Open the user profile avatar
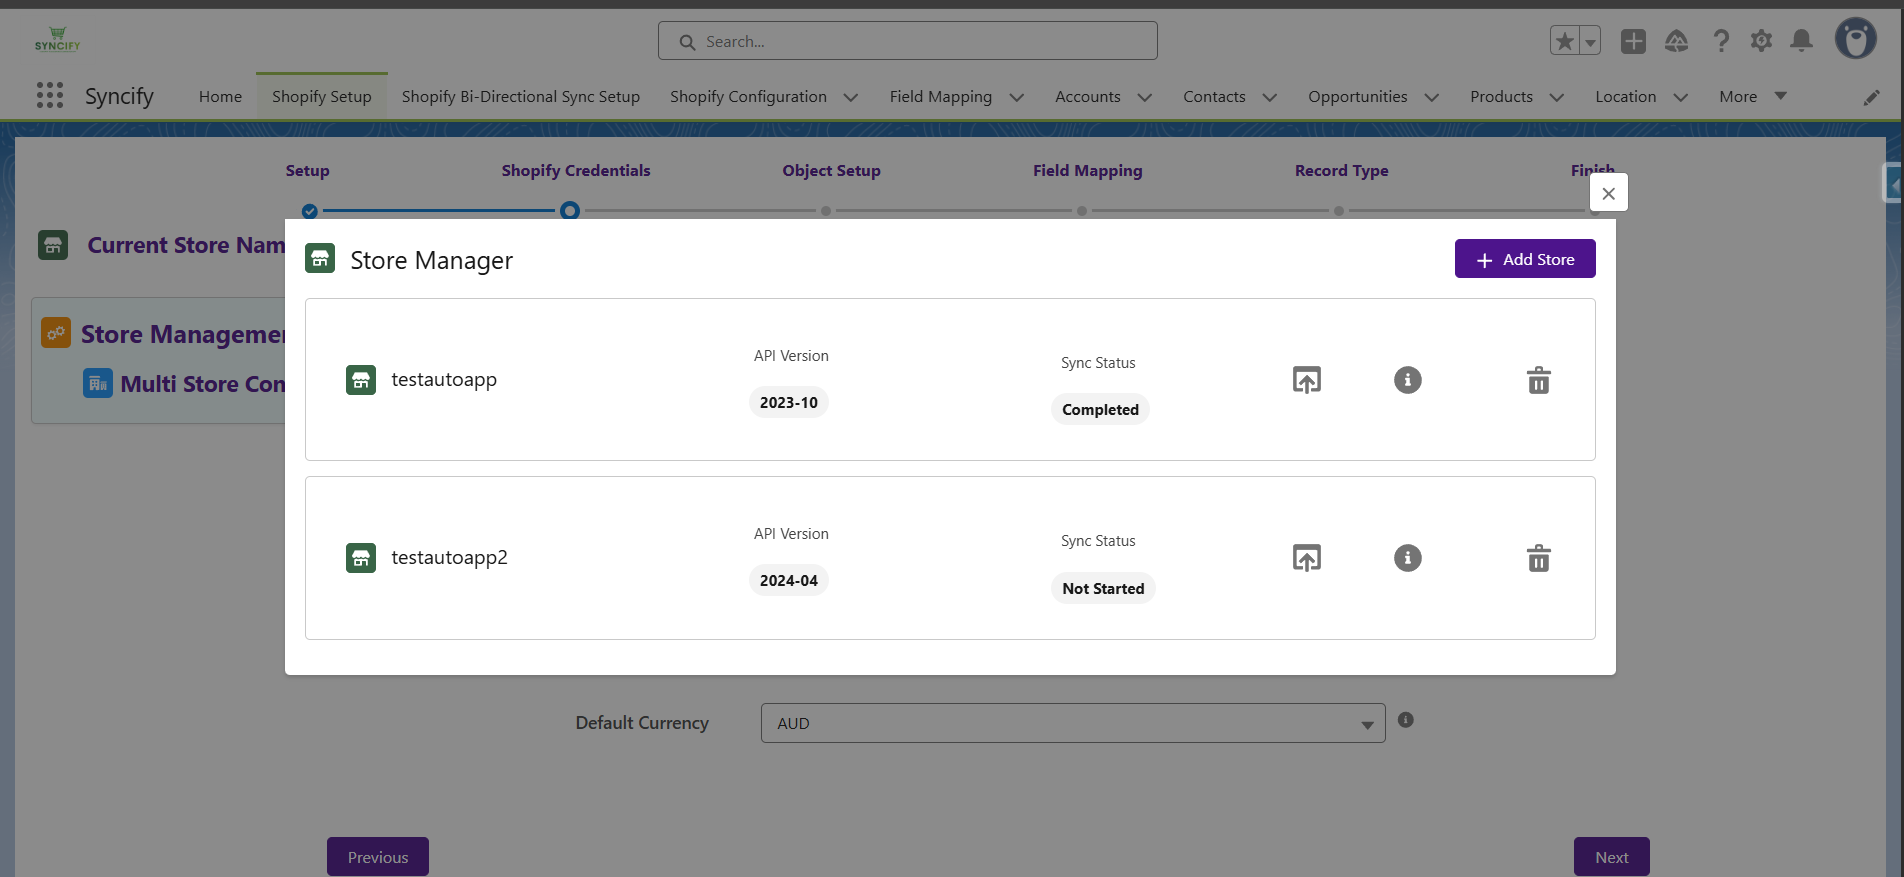Screen dimensions: 1904x877 point(1855,39)
